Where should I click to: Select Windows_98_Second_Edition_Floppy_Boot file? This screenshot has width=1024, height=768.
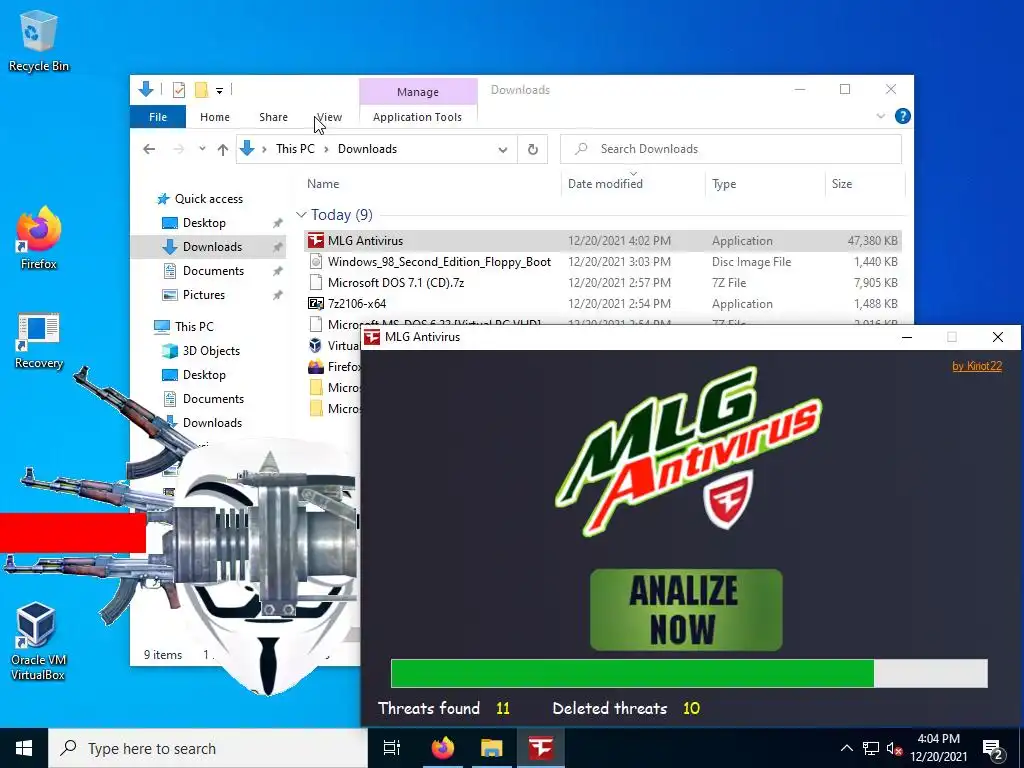tap(603, 261)
